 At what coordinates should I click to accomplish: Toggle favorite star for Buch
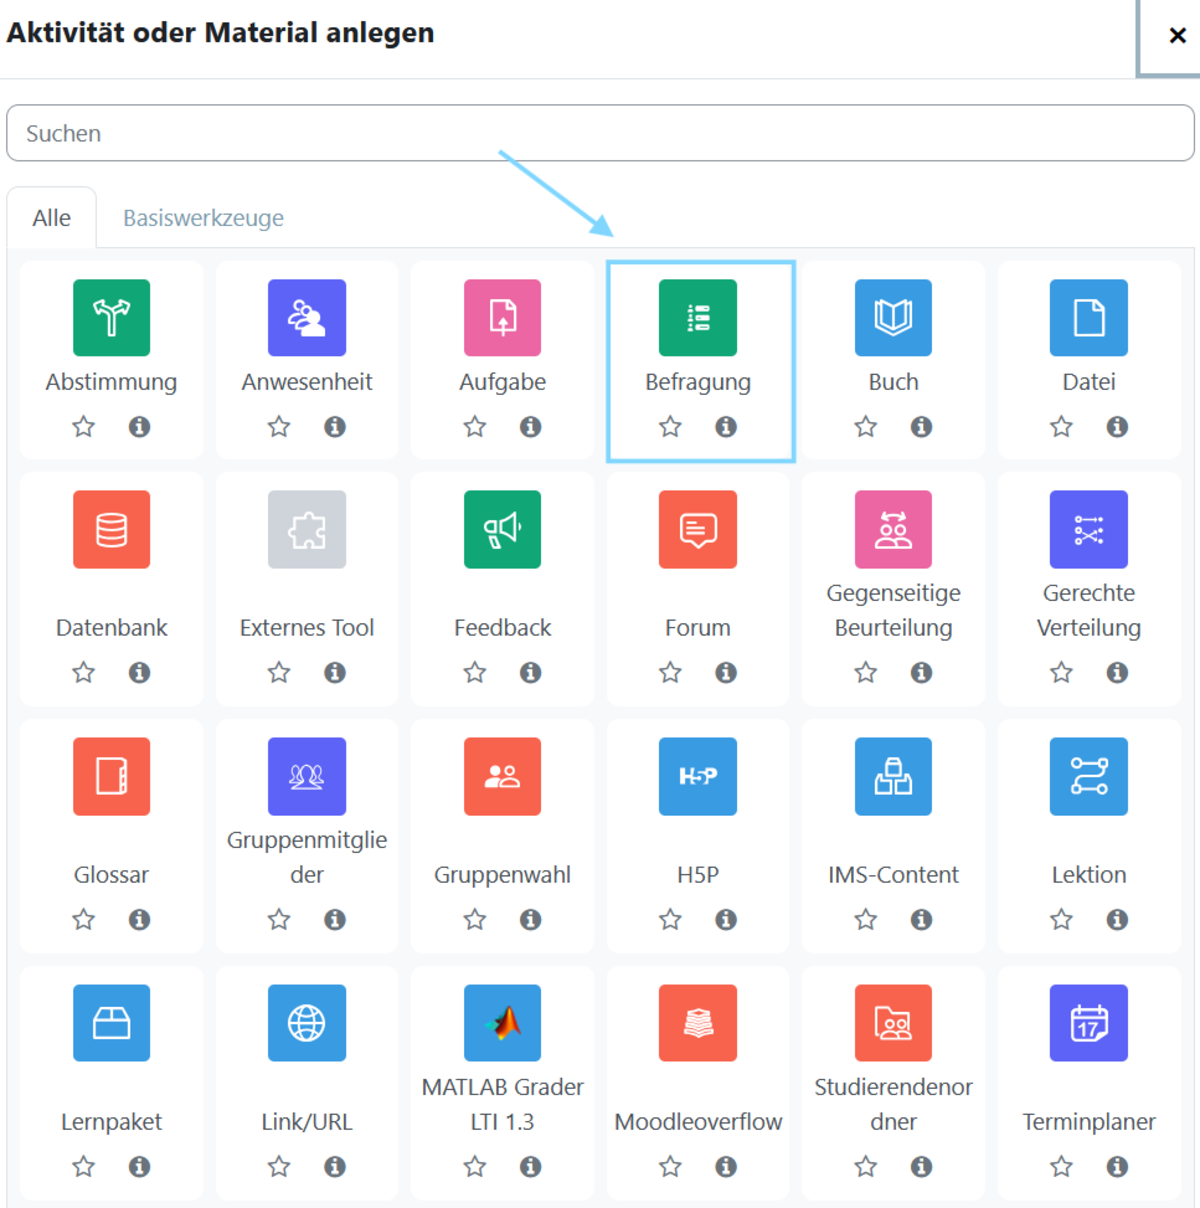tap(866, 427)
